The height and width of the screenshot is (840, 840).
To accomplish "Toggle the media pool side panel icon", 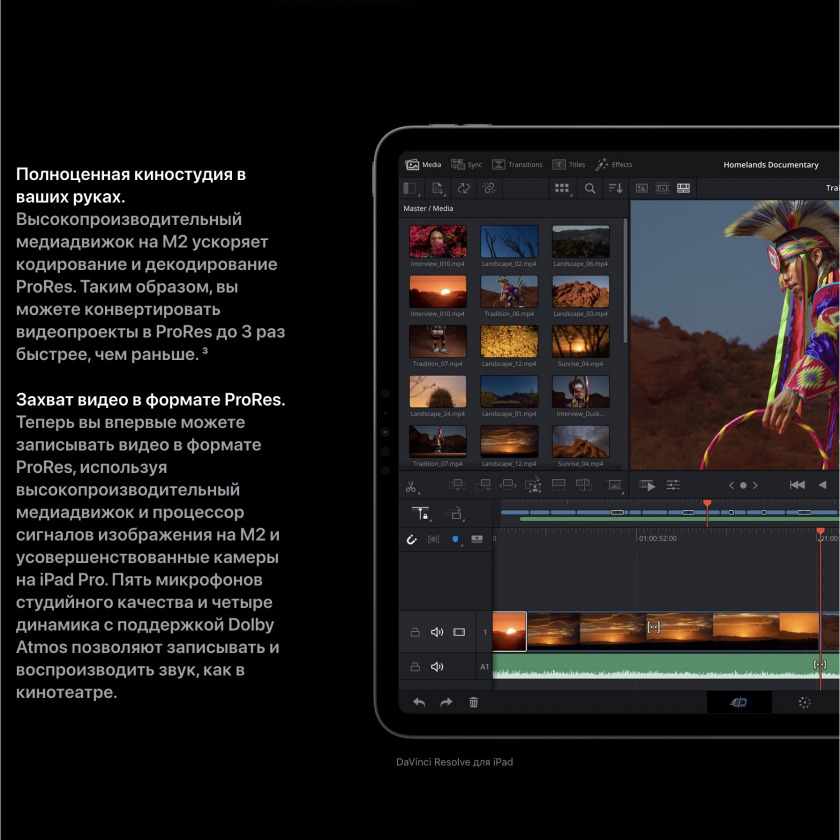I will coord(410,188).
